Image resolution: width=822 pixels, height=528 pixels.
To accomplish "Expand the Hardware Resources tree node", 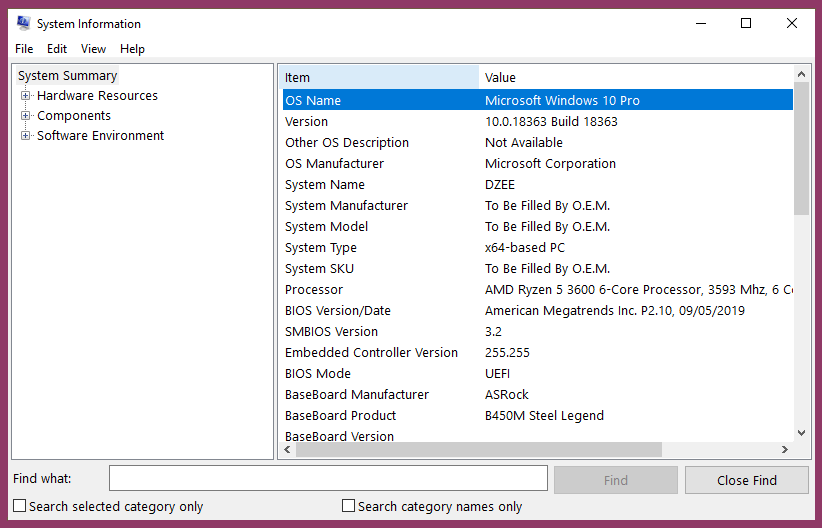I will pos(26,96).
